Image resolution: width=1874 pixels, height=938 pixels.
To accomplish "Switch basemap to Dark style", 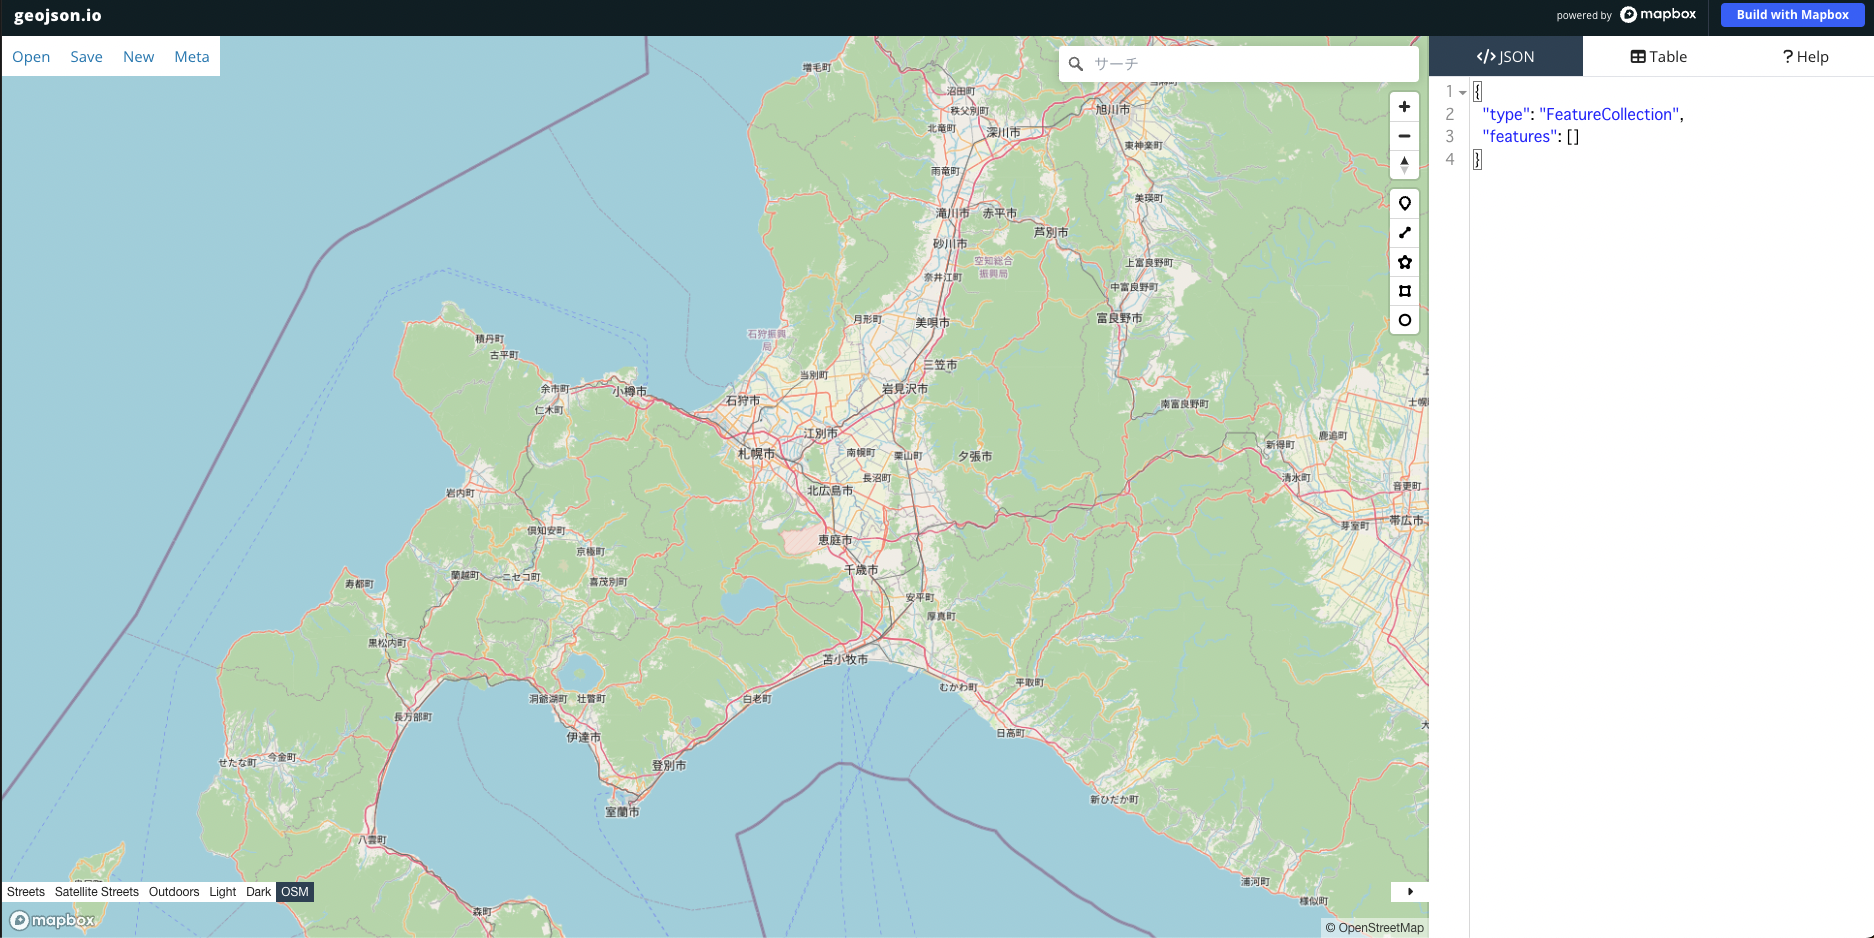I will (x=258, y=891).
